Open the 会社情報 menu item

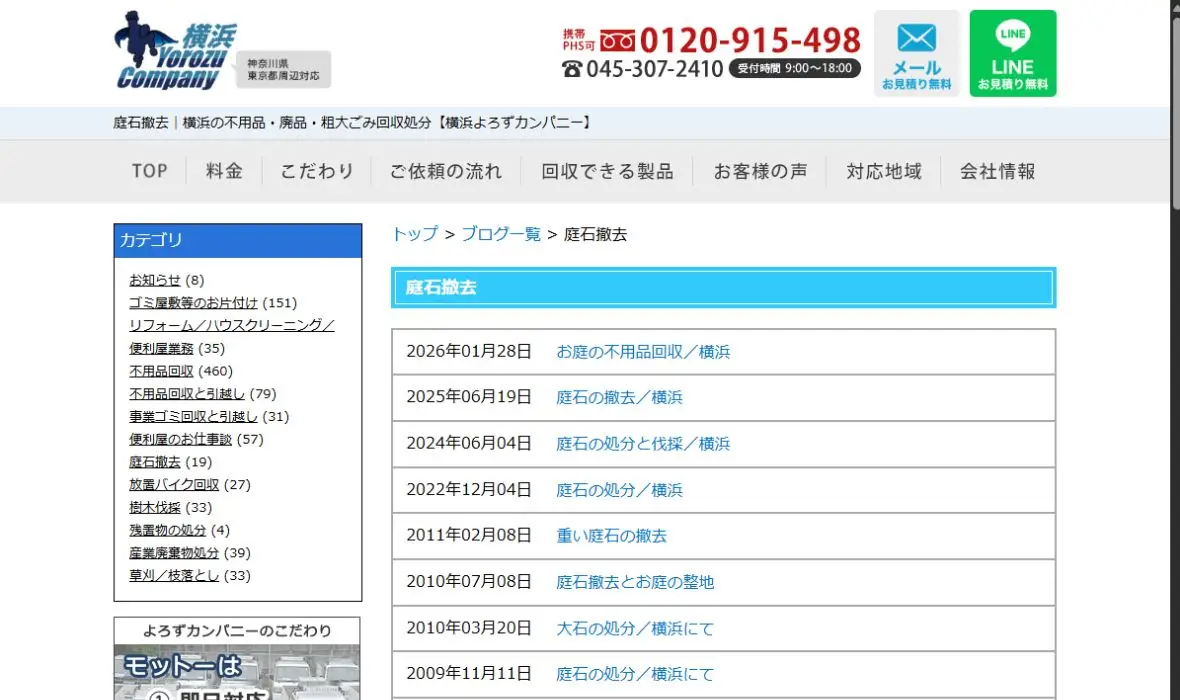[x=997, y=172]
